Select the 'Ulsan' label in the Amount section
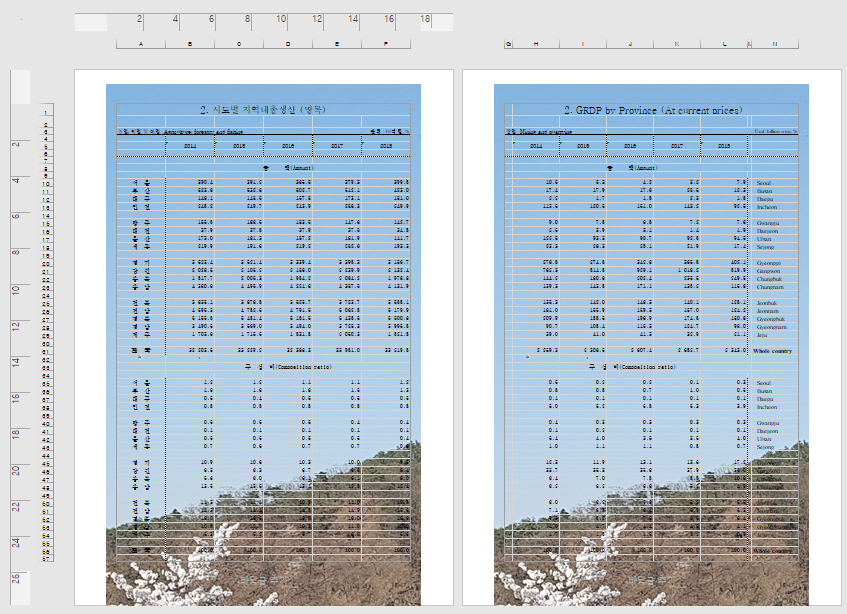 tap(764, 239)
